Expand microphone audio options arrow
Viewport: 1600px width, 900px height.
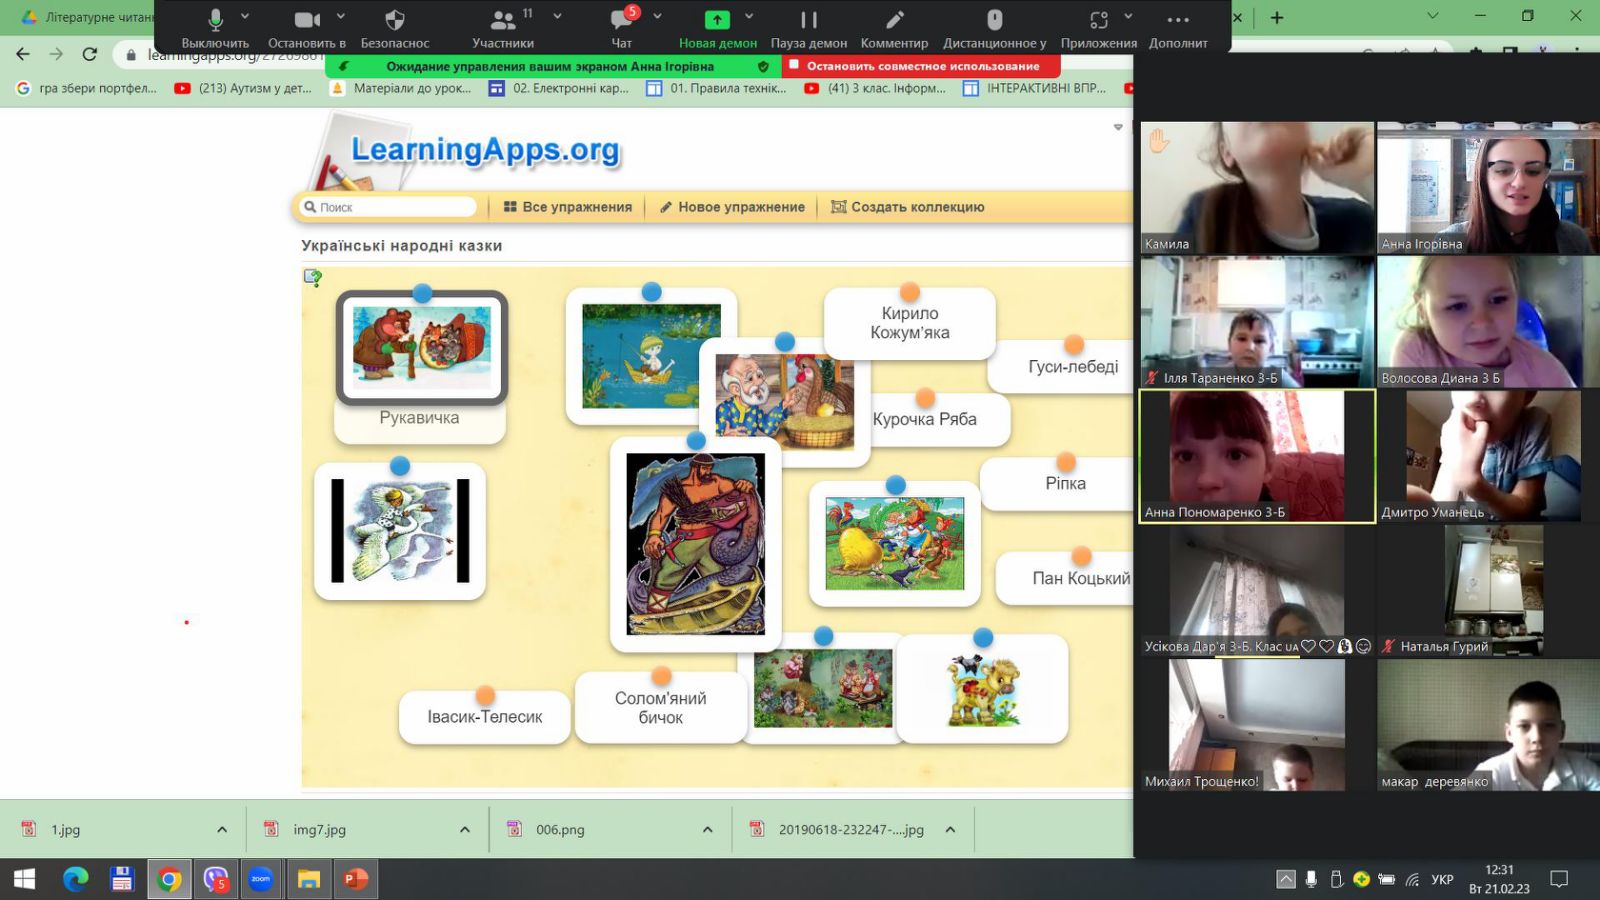pos(245,17)
